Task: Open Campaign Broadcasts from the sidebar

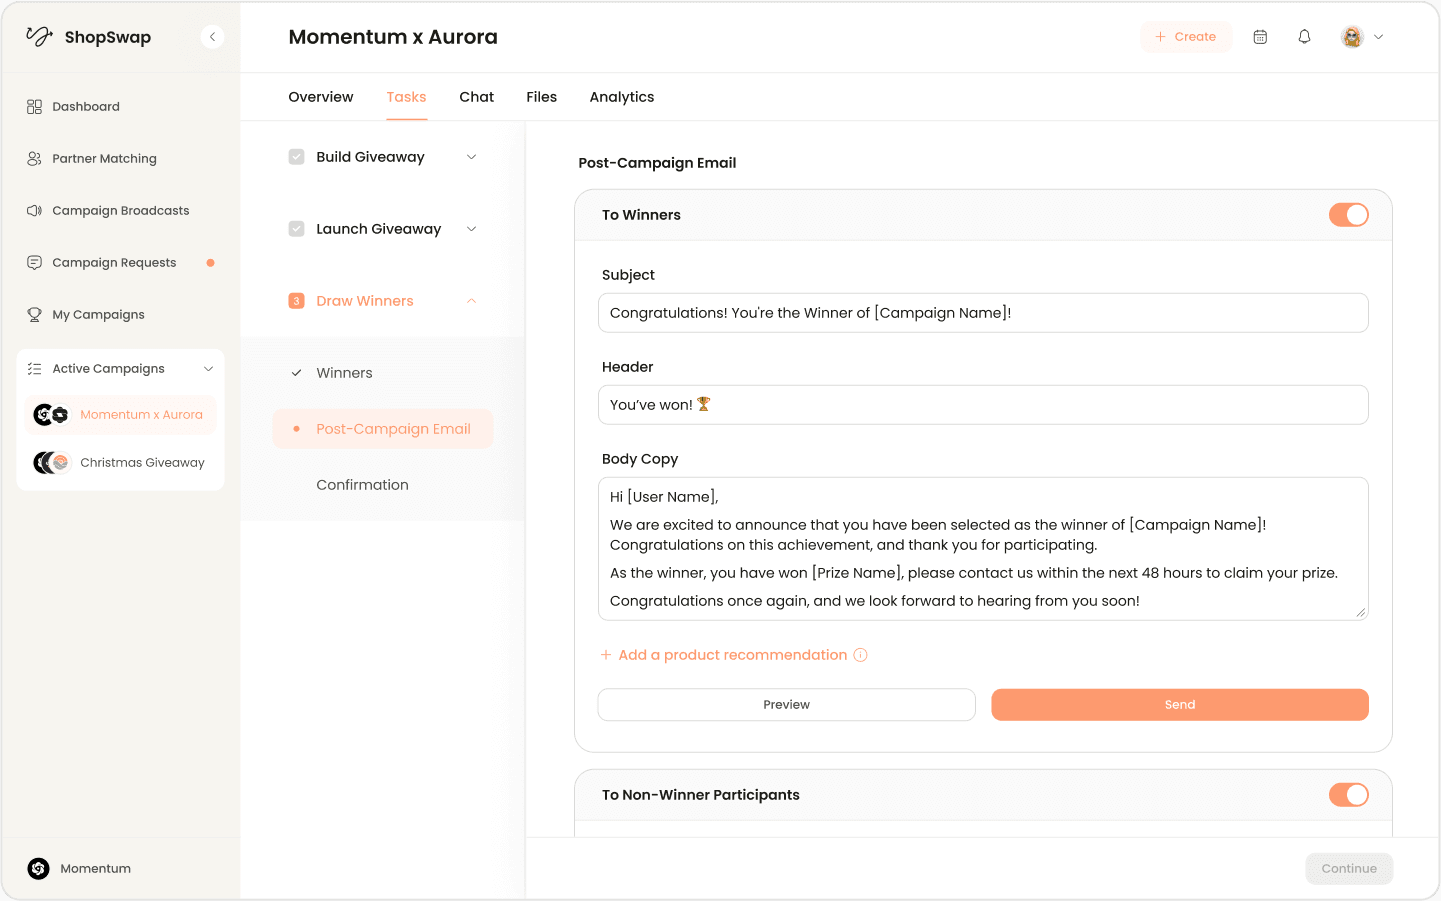Action: (120, 210)
